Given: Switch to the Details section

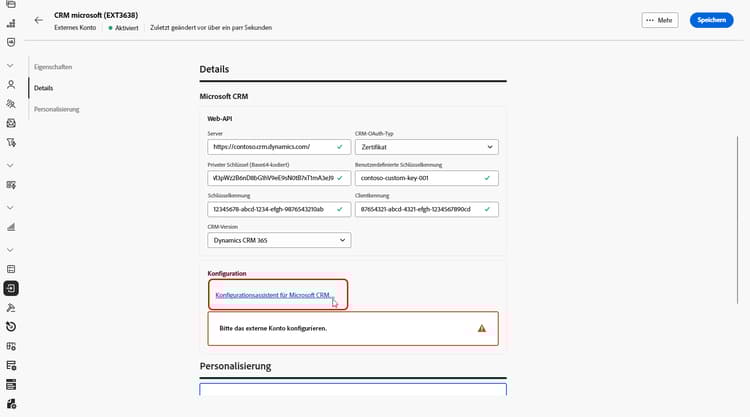Looking at the screenshot, I should point(44,88).
